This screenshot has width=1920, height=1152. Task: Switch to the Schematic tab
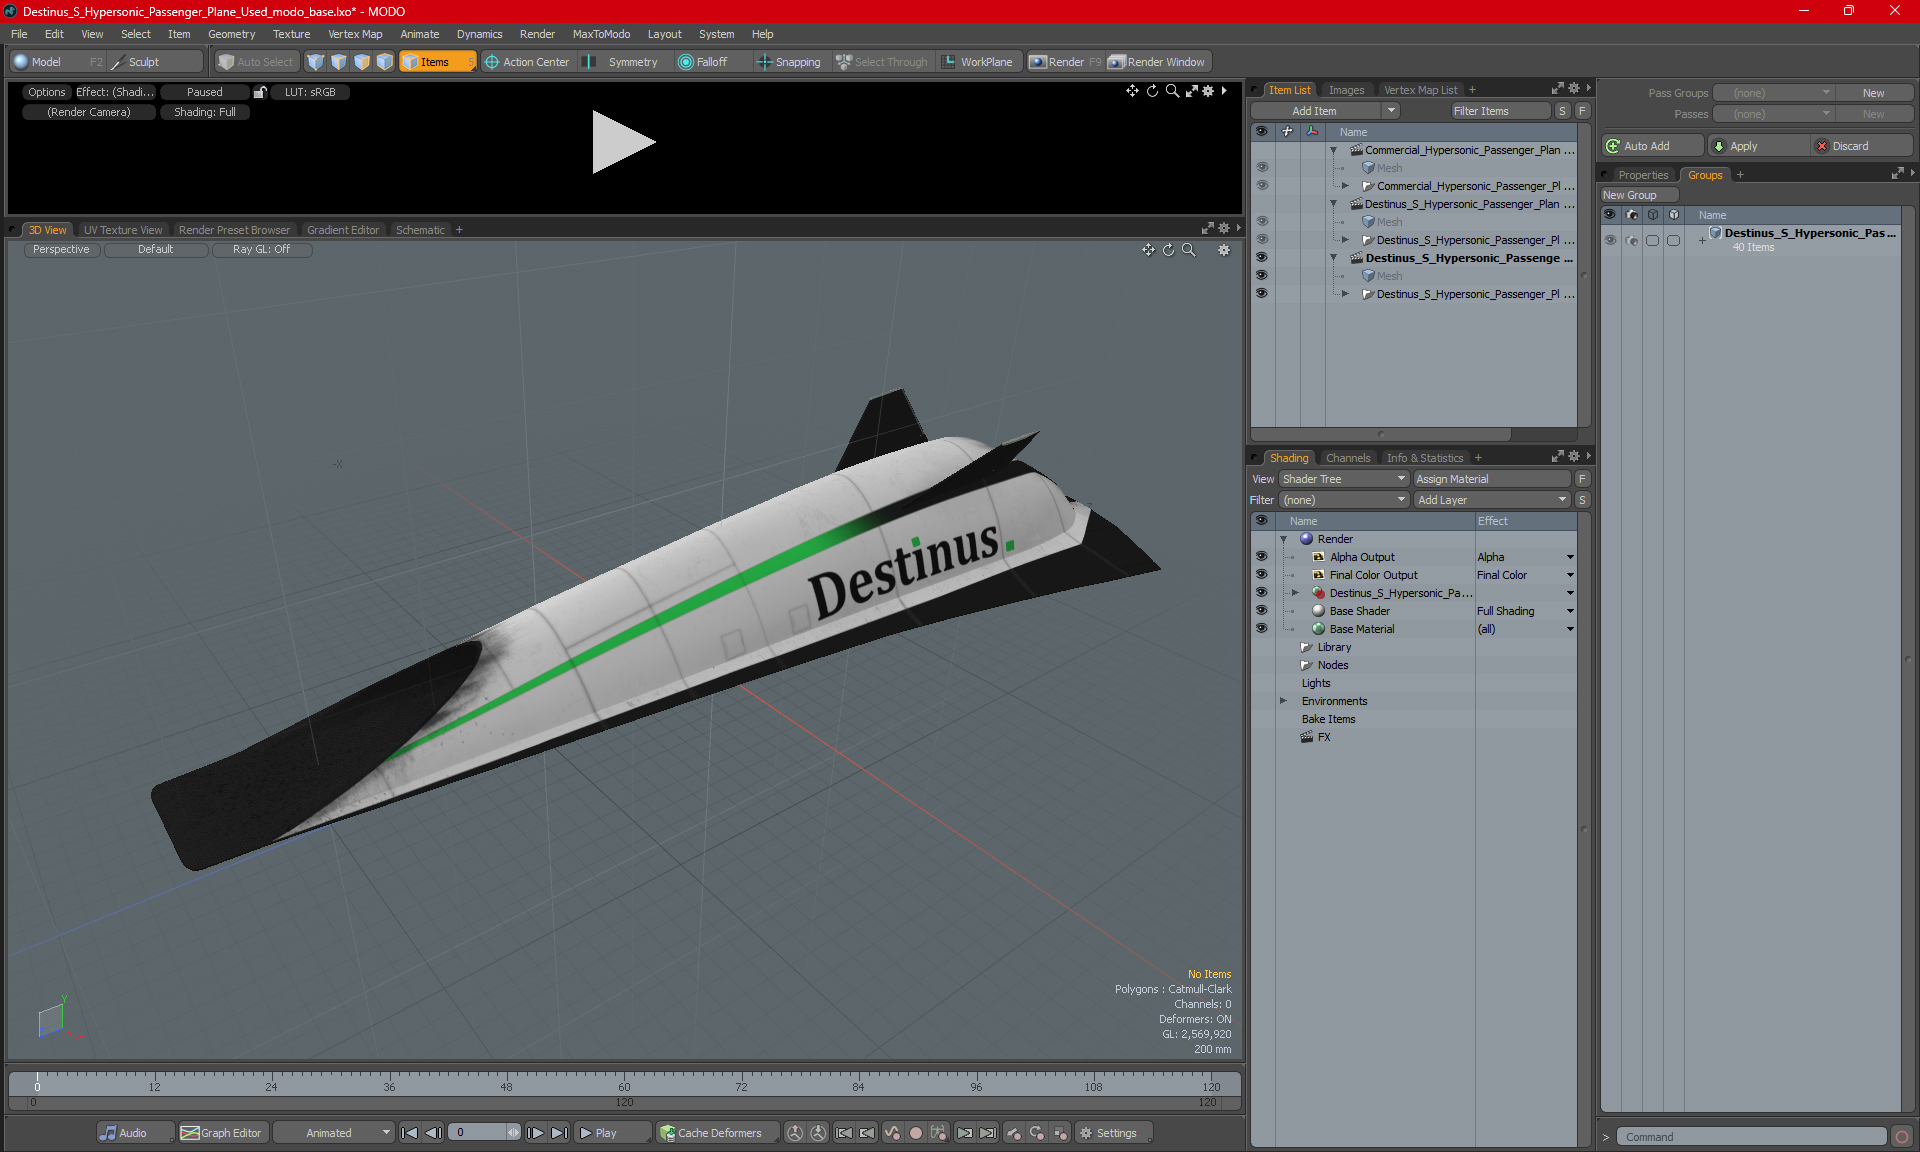[420, 230]
